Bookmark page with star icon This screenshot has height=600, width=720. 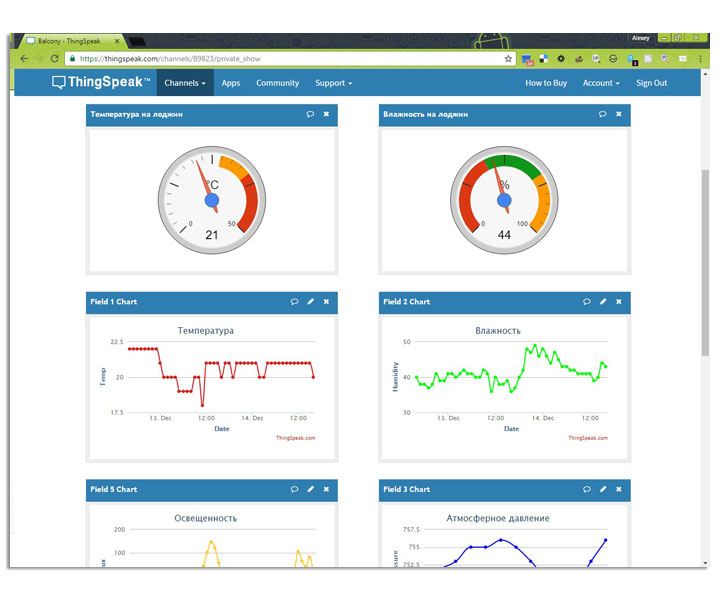click(508, 59)
